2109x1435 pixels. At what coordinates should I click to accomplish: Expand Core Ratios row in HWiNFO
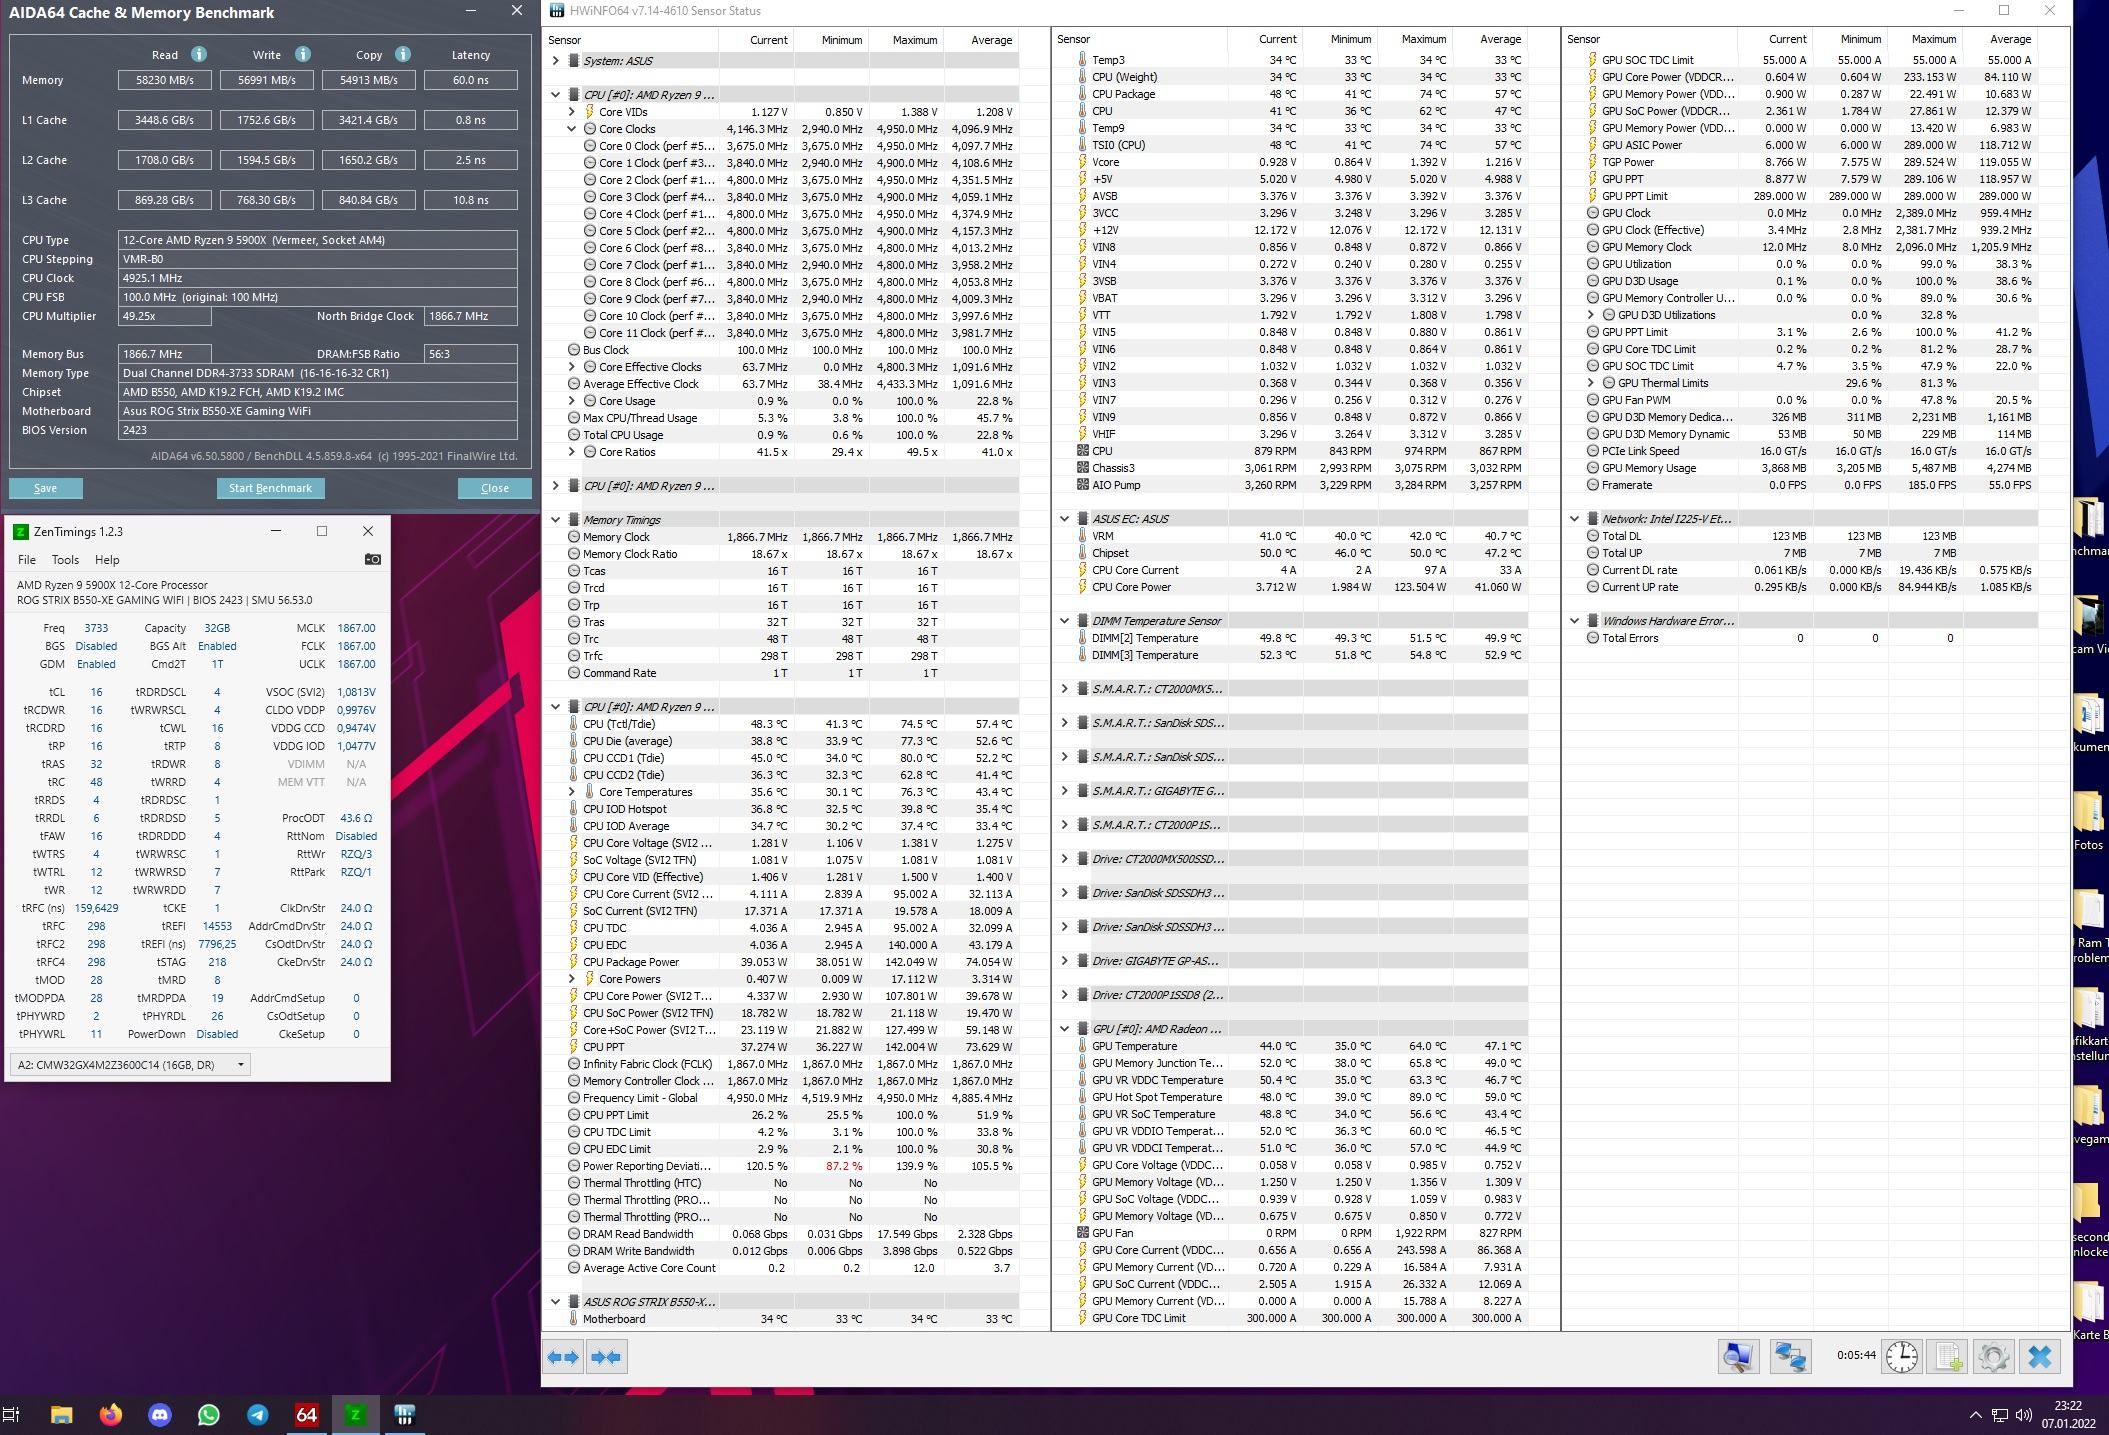click(572, 452)
